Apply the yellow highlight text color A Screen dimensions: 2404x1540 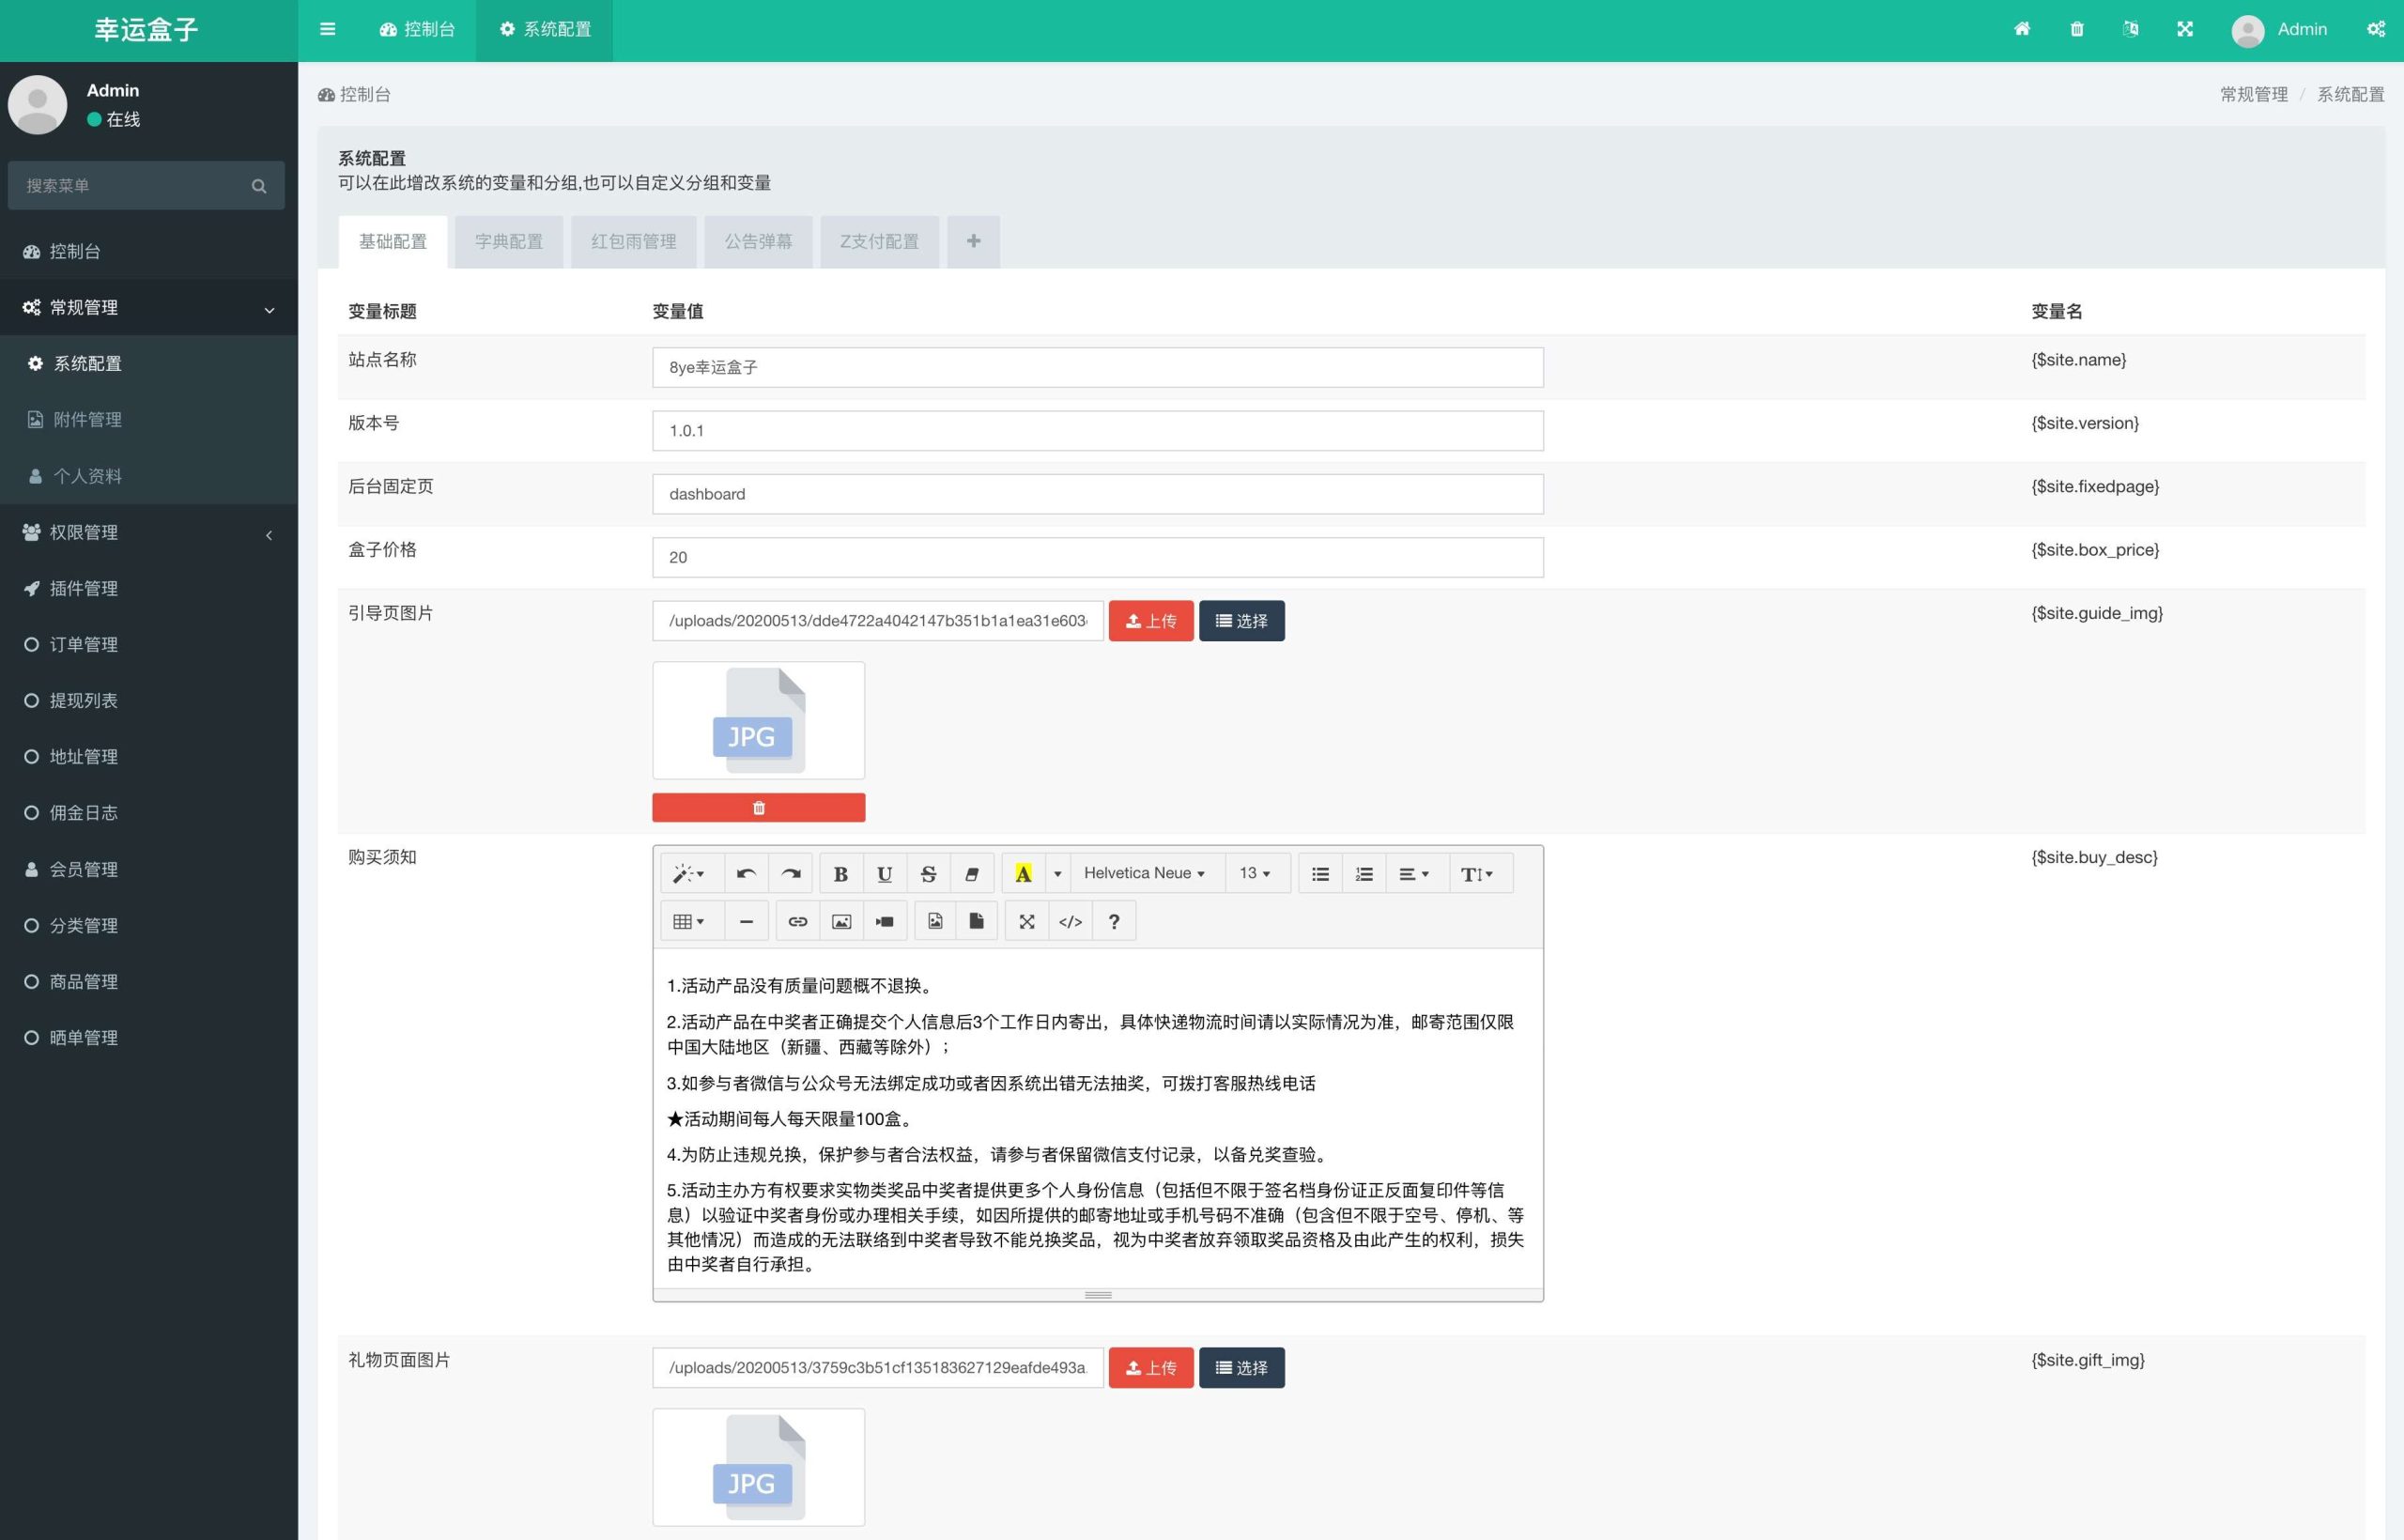(1023, 873)
